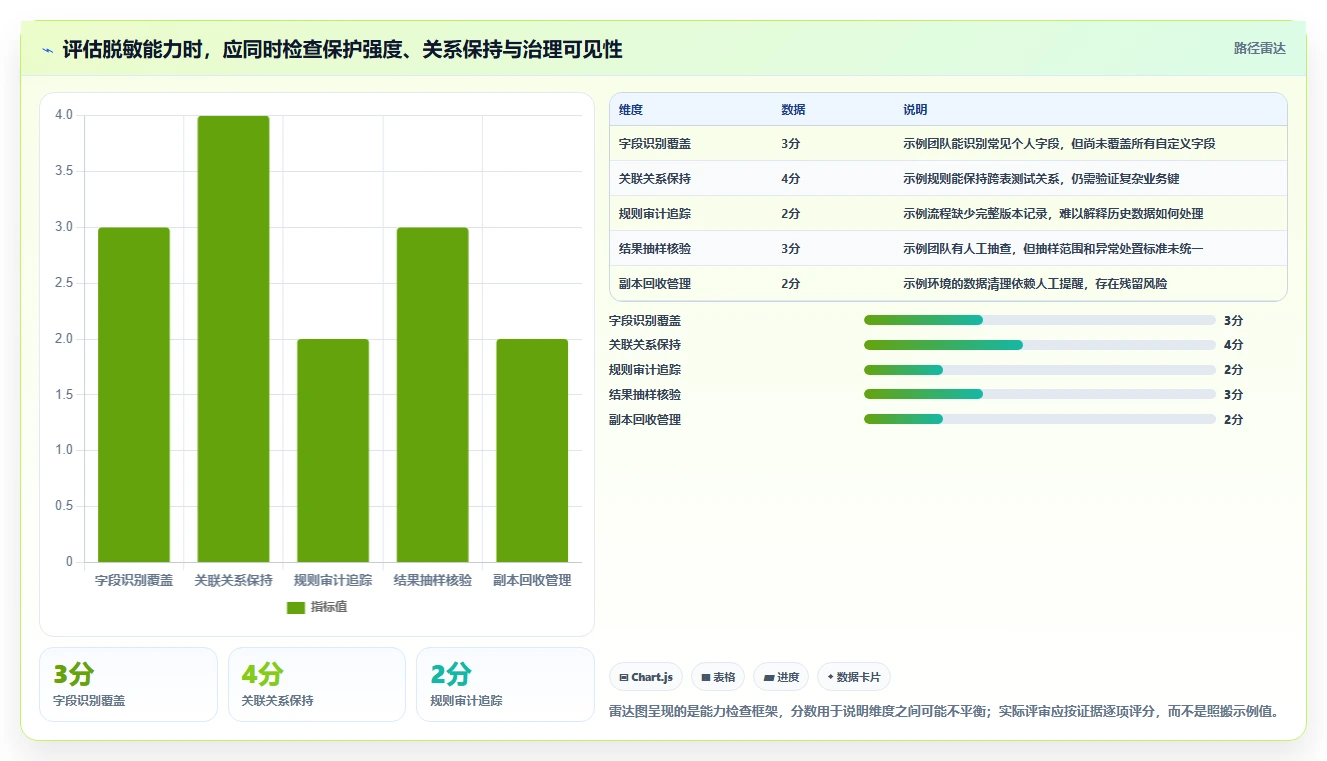Click the 字段识别覆盖 progress bar

click(1040, 320)
